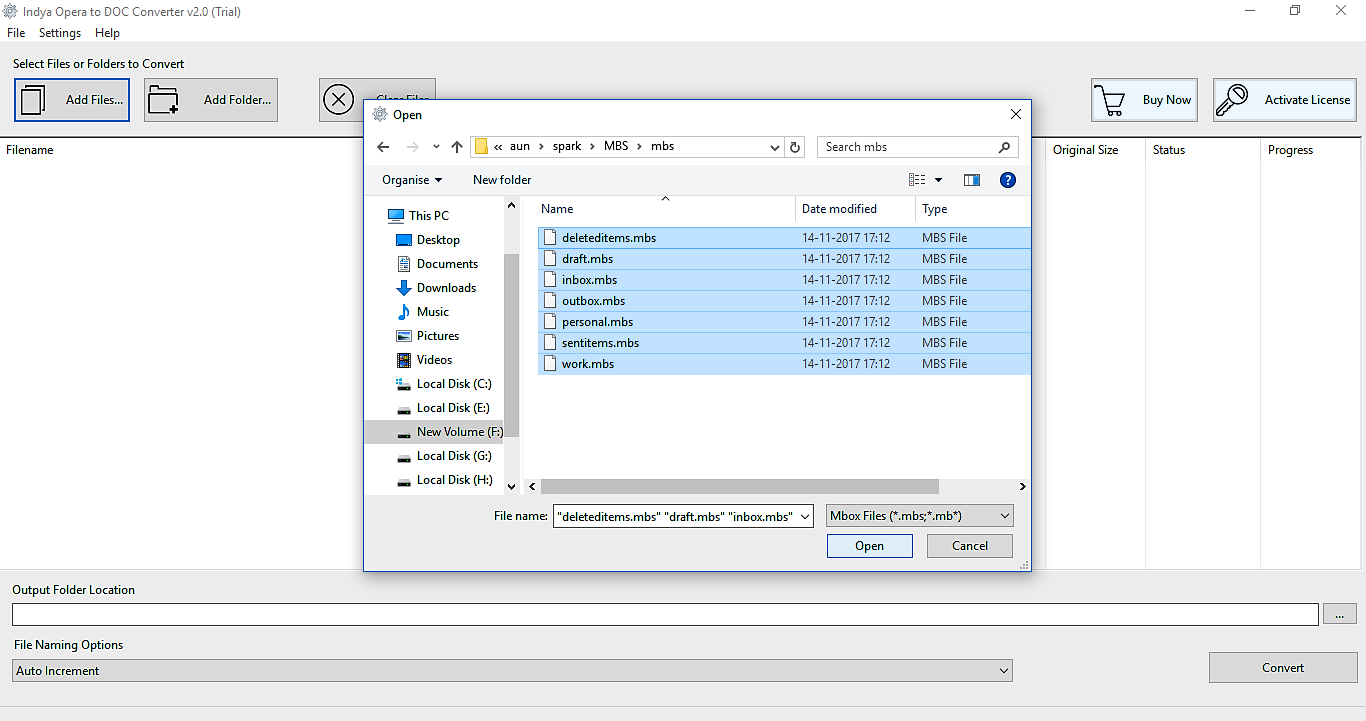Expand the File name history dropdown
The height and width of the screenshot is (721, 1366).
click(806, 516)
